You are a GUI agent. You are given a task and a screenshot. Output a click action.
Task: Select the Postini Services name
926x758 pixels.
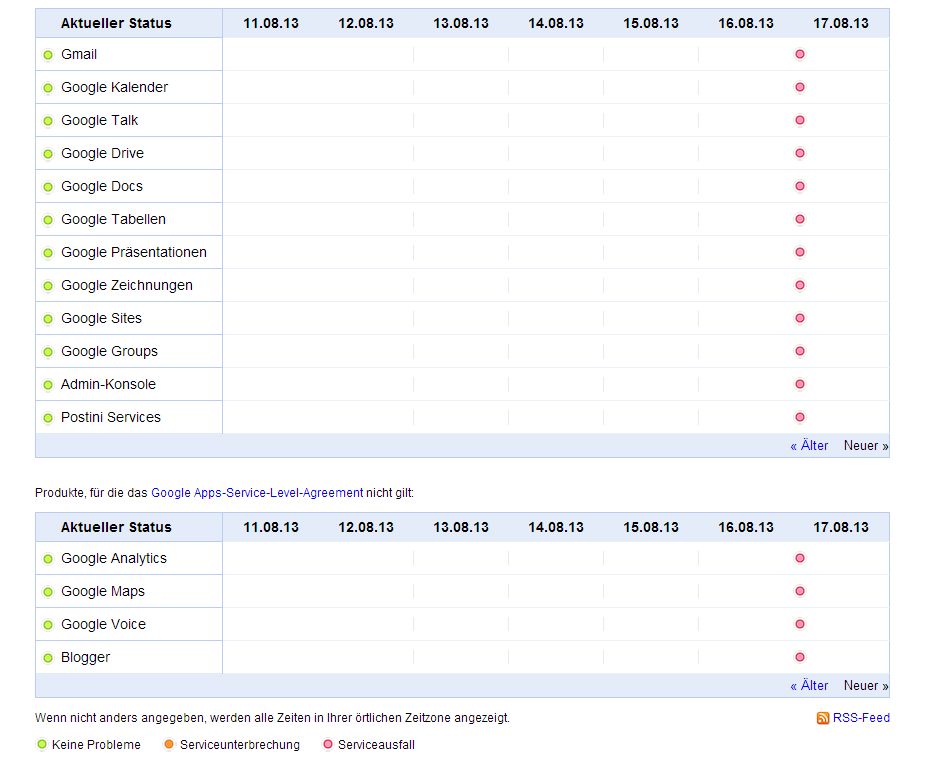pyautogui.click(x=110, y=417)
